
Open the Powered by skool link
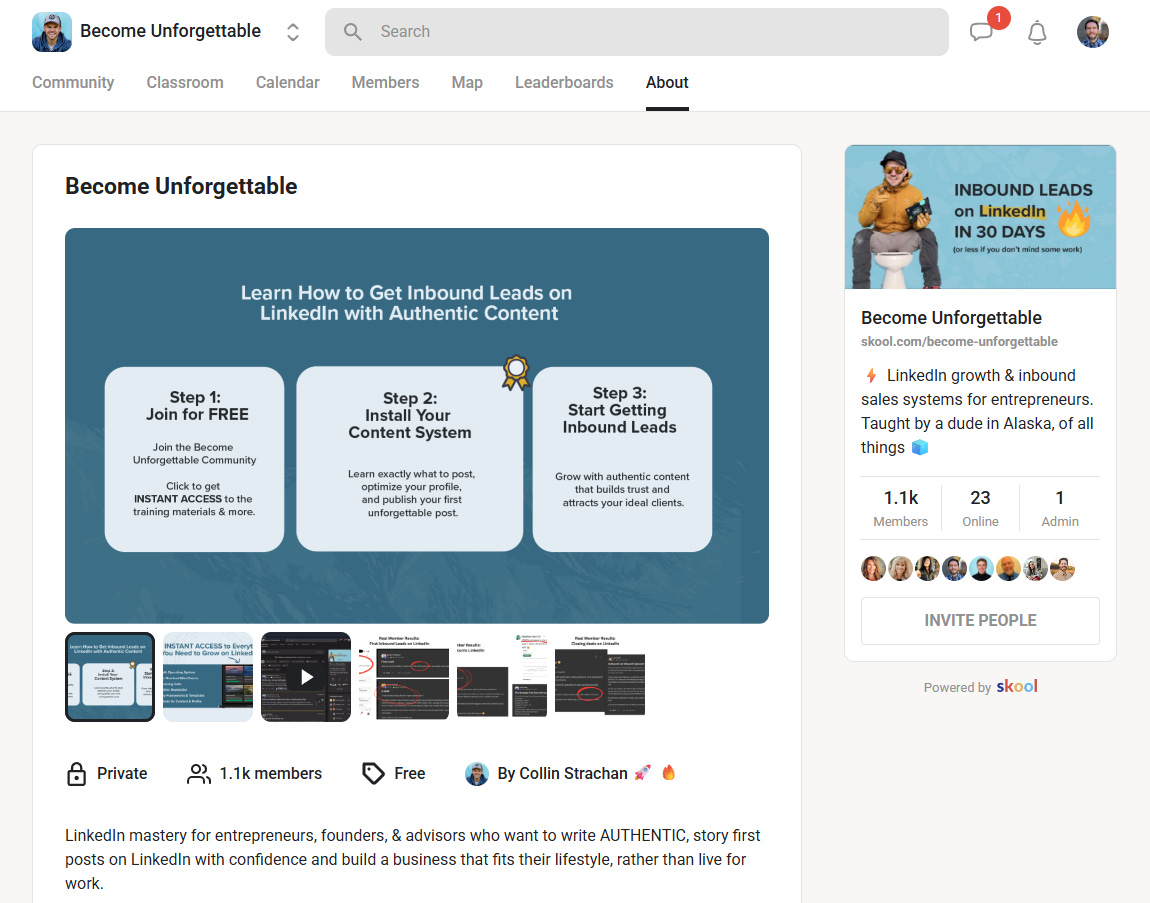coord(980,687)
